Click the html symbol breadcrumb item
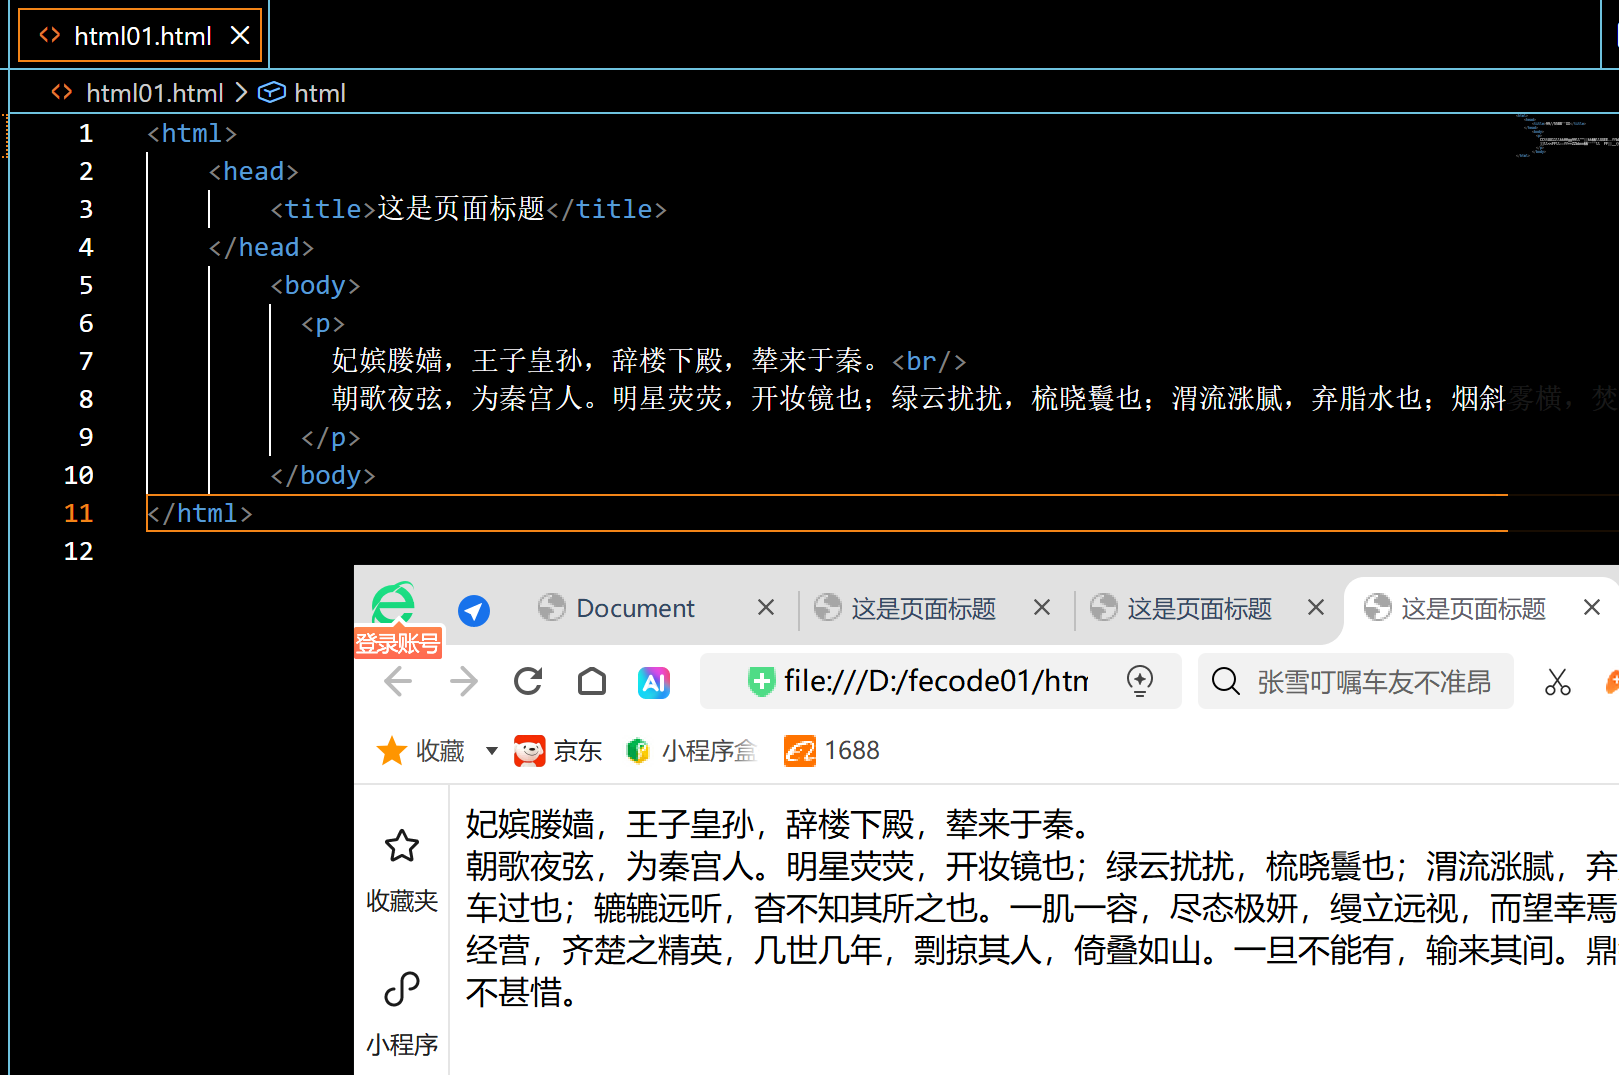 tap(302, 93)
